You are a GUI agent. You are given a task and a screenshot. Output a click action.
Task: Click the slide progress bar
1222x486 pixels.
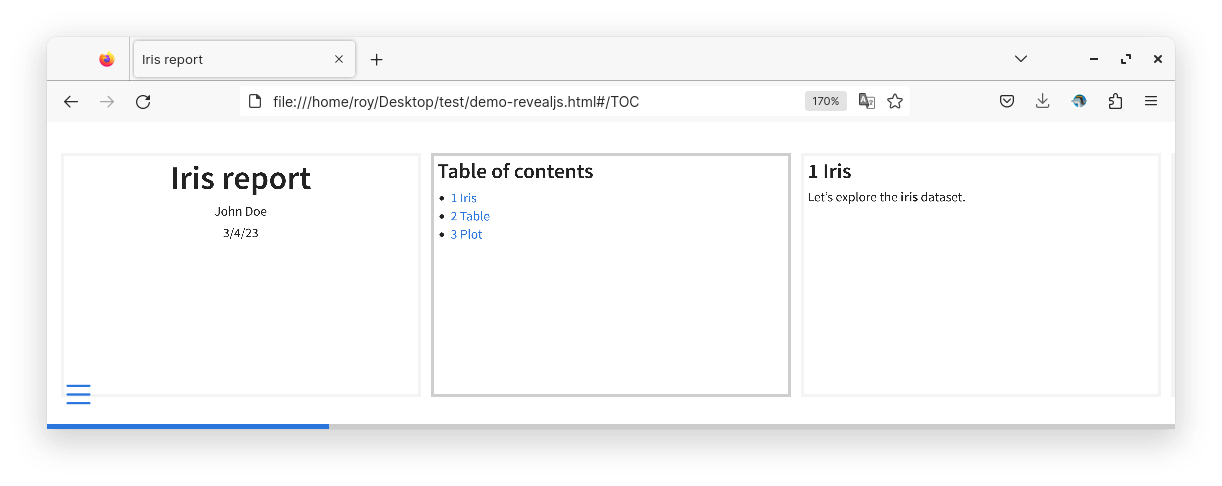coord(610,426)
